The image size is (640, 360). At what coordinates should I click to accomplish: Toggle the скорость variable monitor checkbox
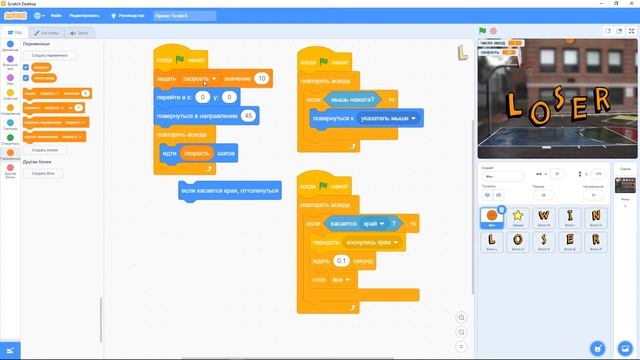(x=26, y=67)
